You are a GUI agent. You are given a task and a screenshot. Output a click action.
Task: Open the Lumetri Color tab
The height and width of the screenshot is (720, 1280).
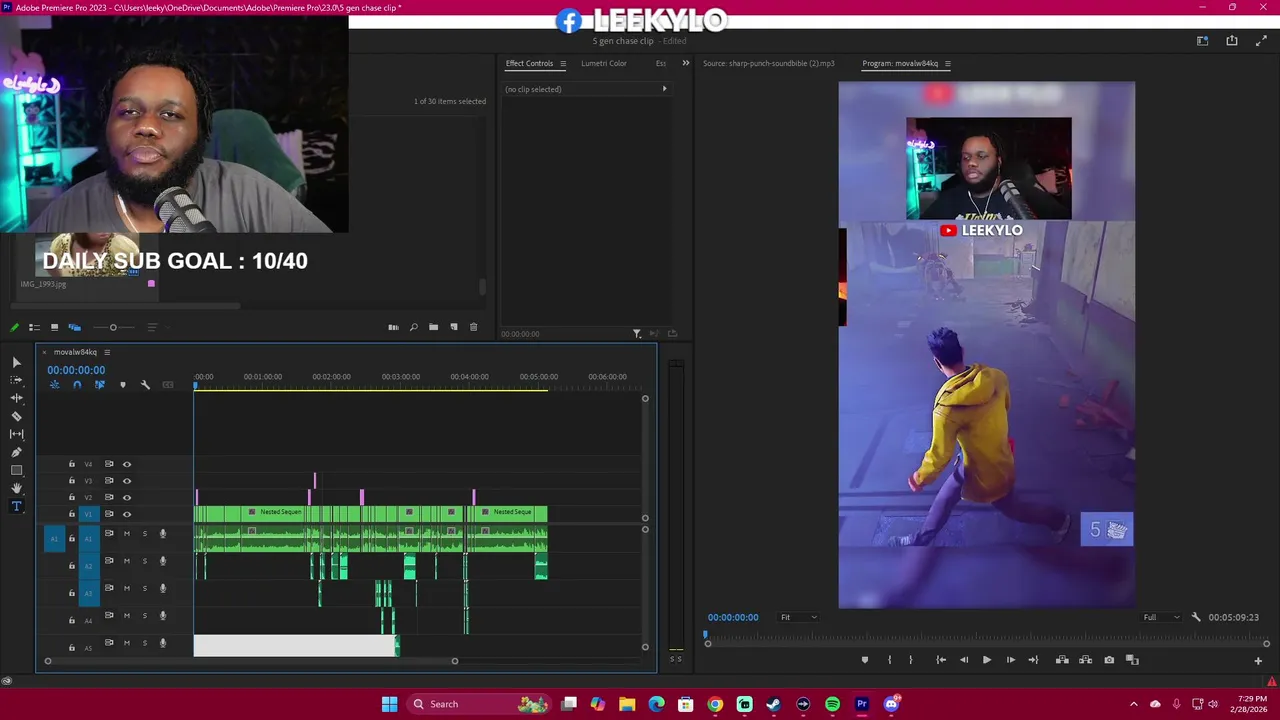[x=604, y=63]
